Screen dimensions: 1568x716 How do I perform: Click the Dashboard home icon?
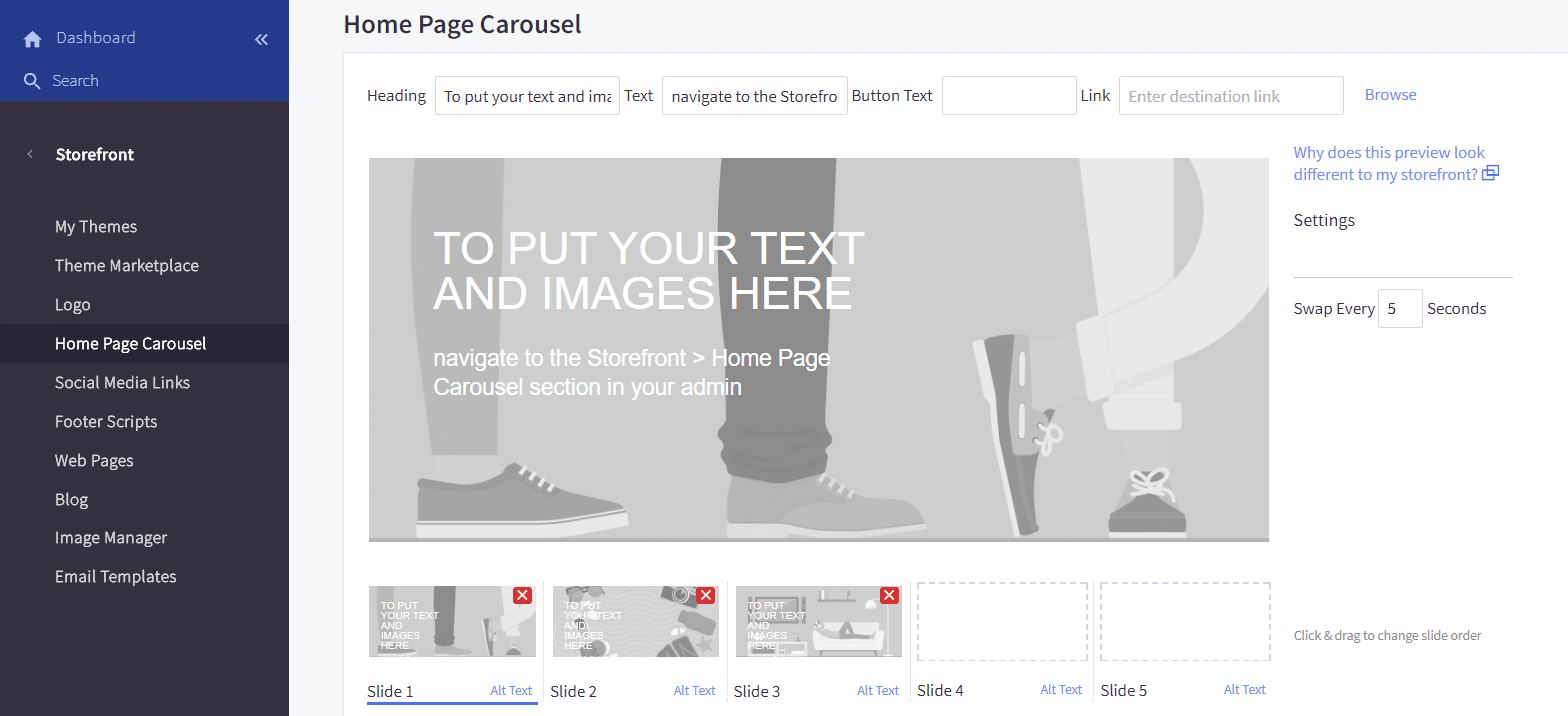(x=32, y=39)
